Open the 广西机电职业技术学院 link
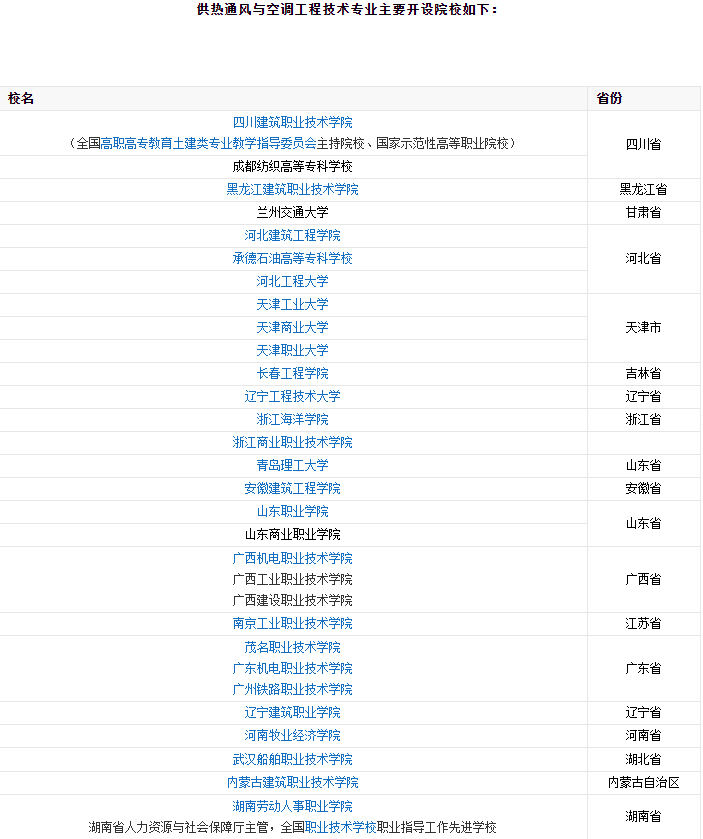 pyautogui.click(x=292, y=559)
